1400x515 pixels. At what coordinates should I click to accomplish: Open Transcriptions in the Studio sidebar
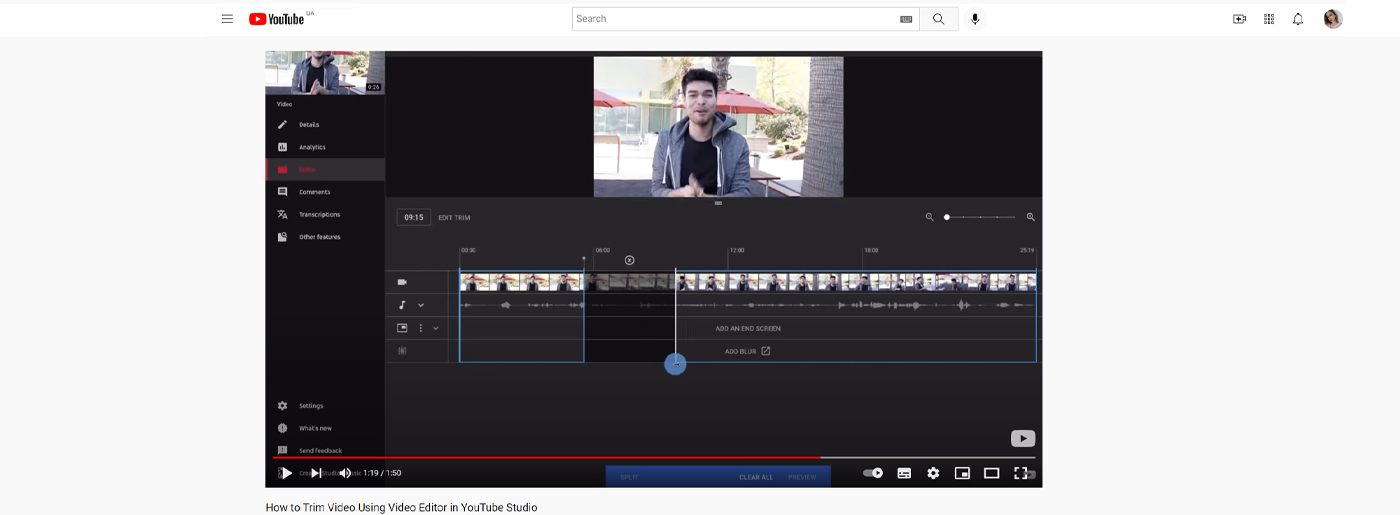(319, 214)
